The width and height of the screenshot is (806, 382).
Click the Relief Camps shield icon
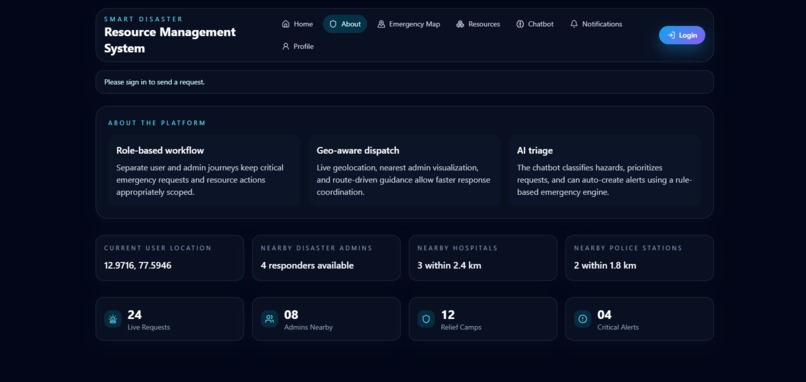click(426, 319)
